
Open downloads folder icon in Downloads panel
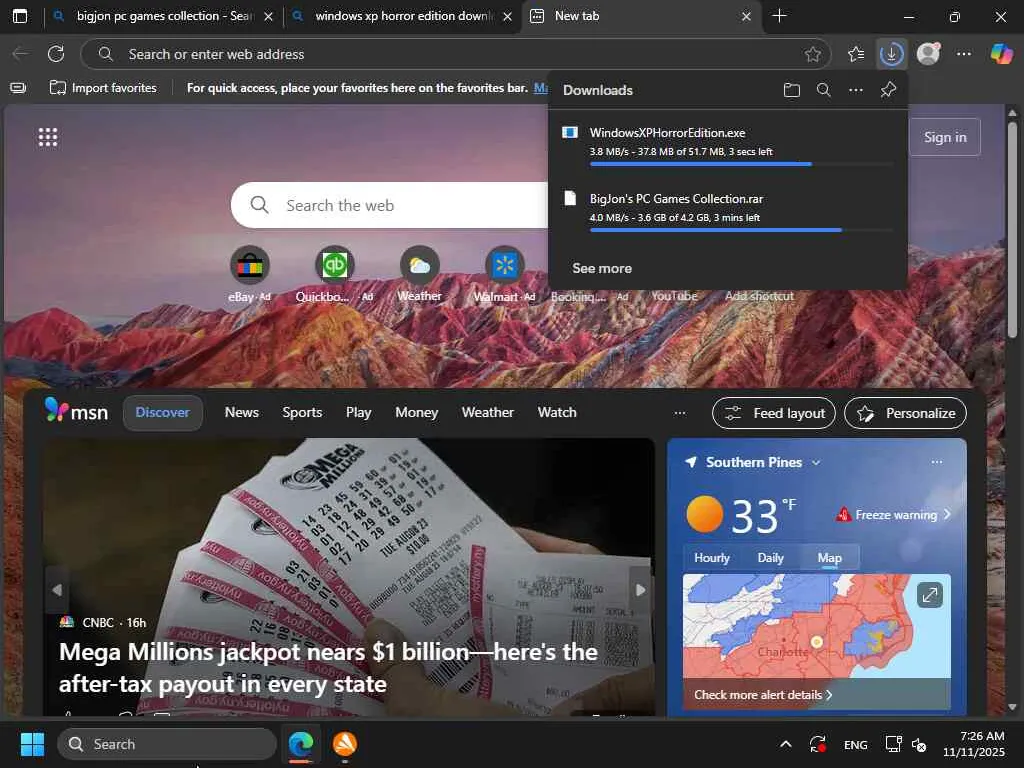pyautogui.click(x=792, y=90)
